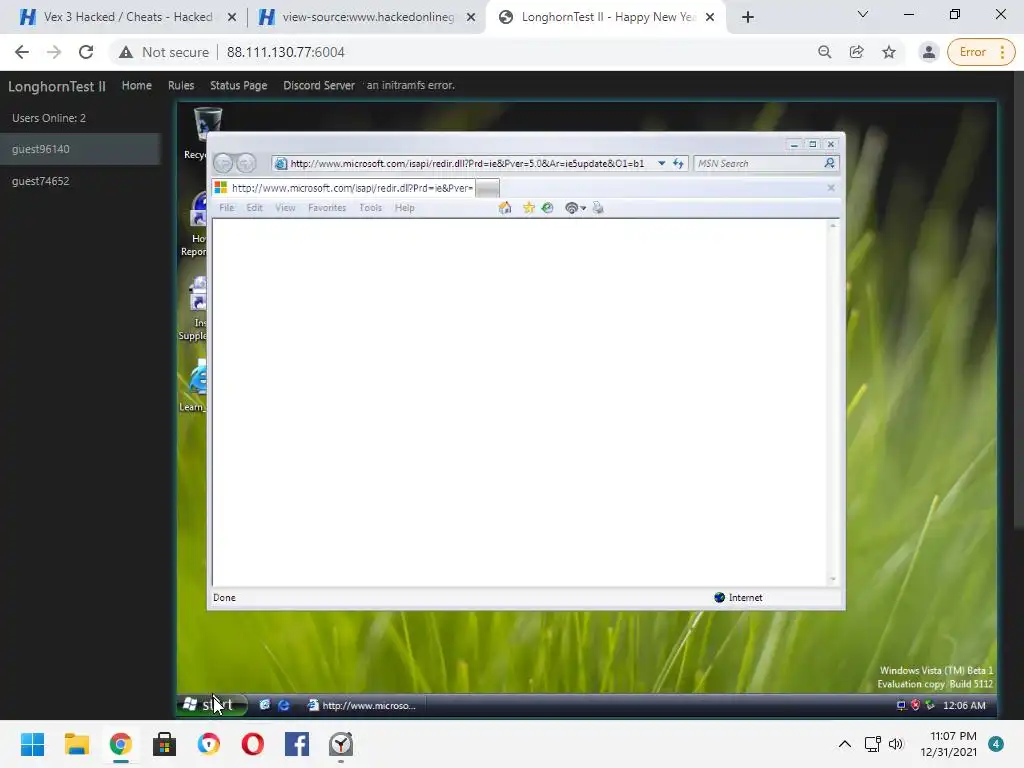Click the Vista taskbar clock 12:06 AM
The height and width of the screenshot is (768, 1024).
[965, 705]
